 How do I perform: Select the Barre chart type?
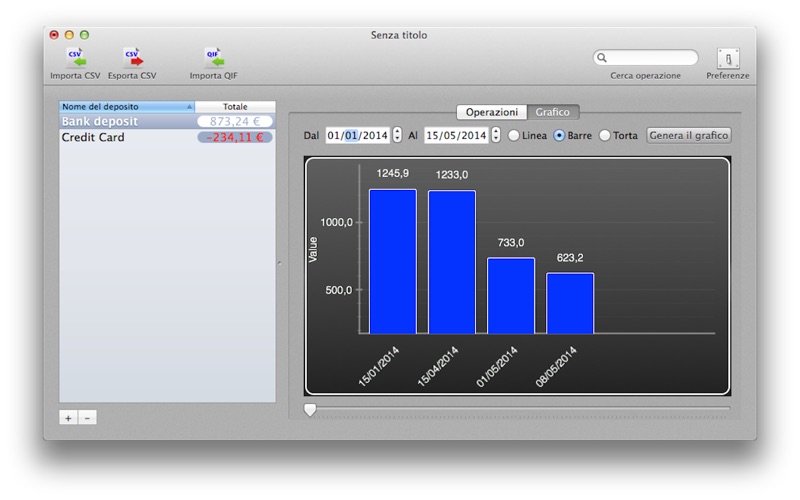pos(573,136)
